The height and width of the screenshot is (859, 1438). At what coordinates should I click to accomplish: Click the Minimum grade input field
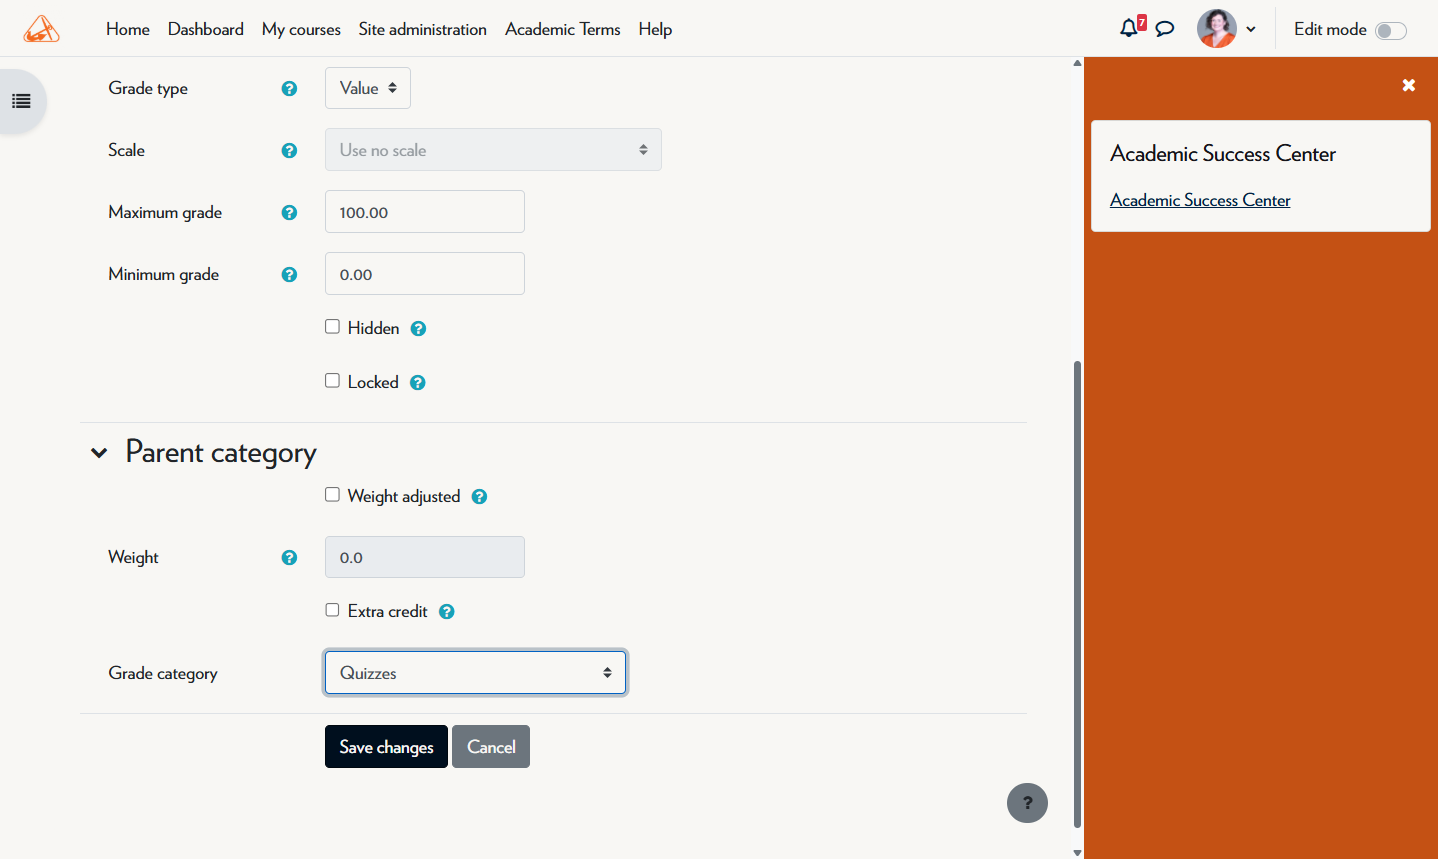(425, 273)
